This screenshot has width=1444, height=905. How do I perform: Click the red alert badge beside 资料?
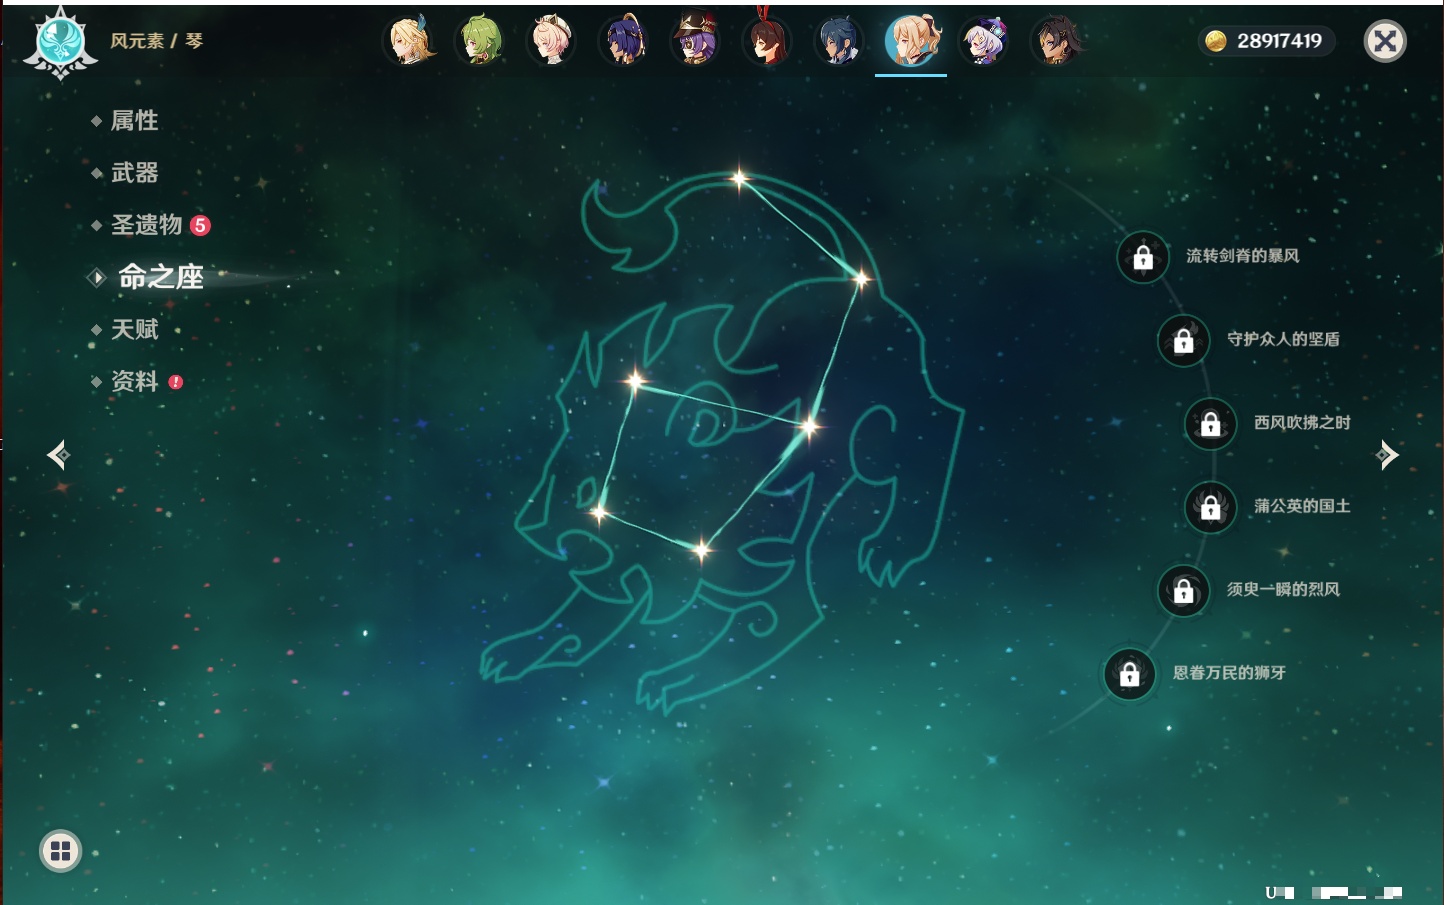176,382
